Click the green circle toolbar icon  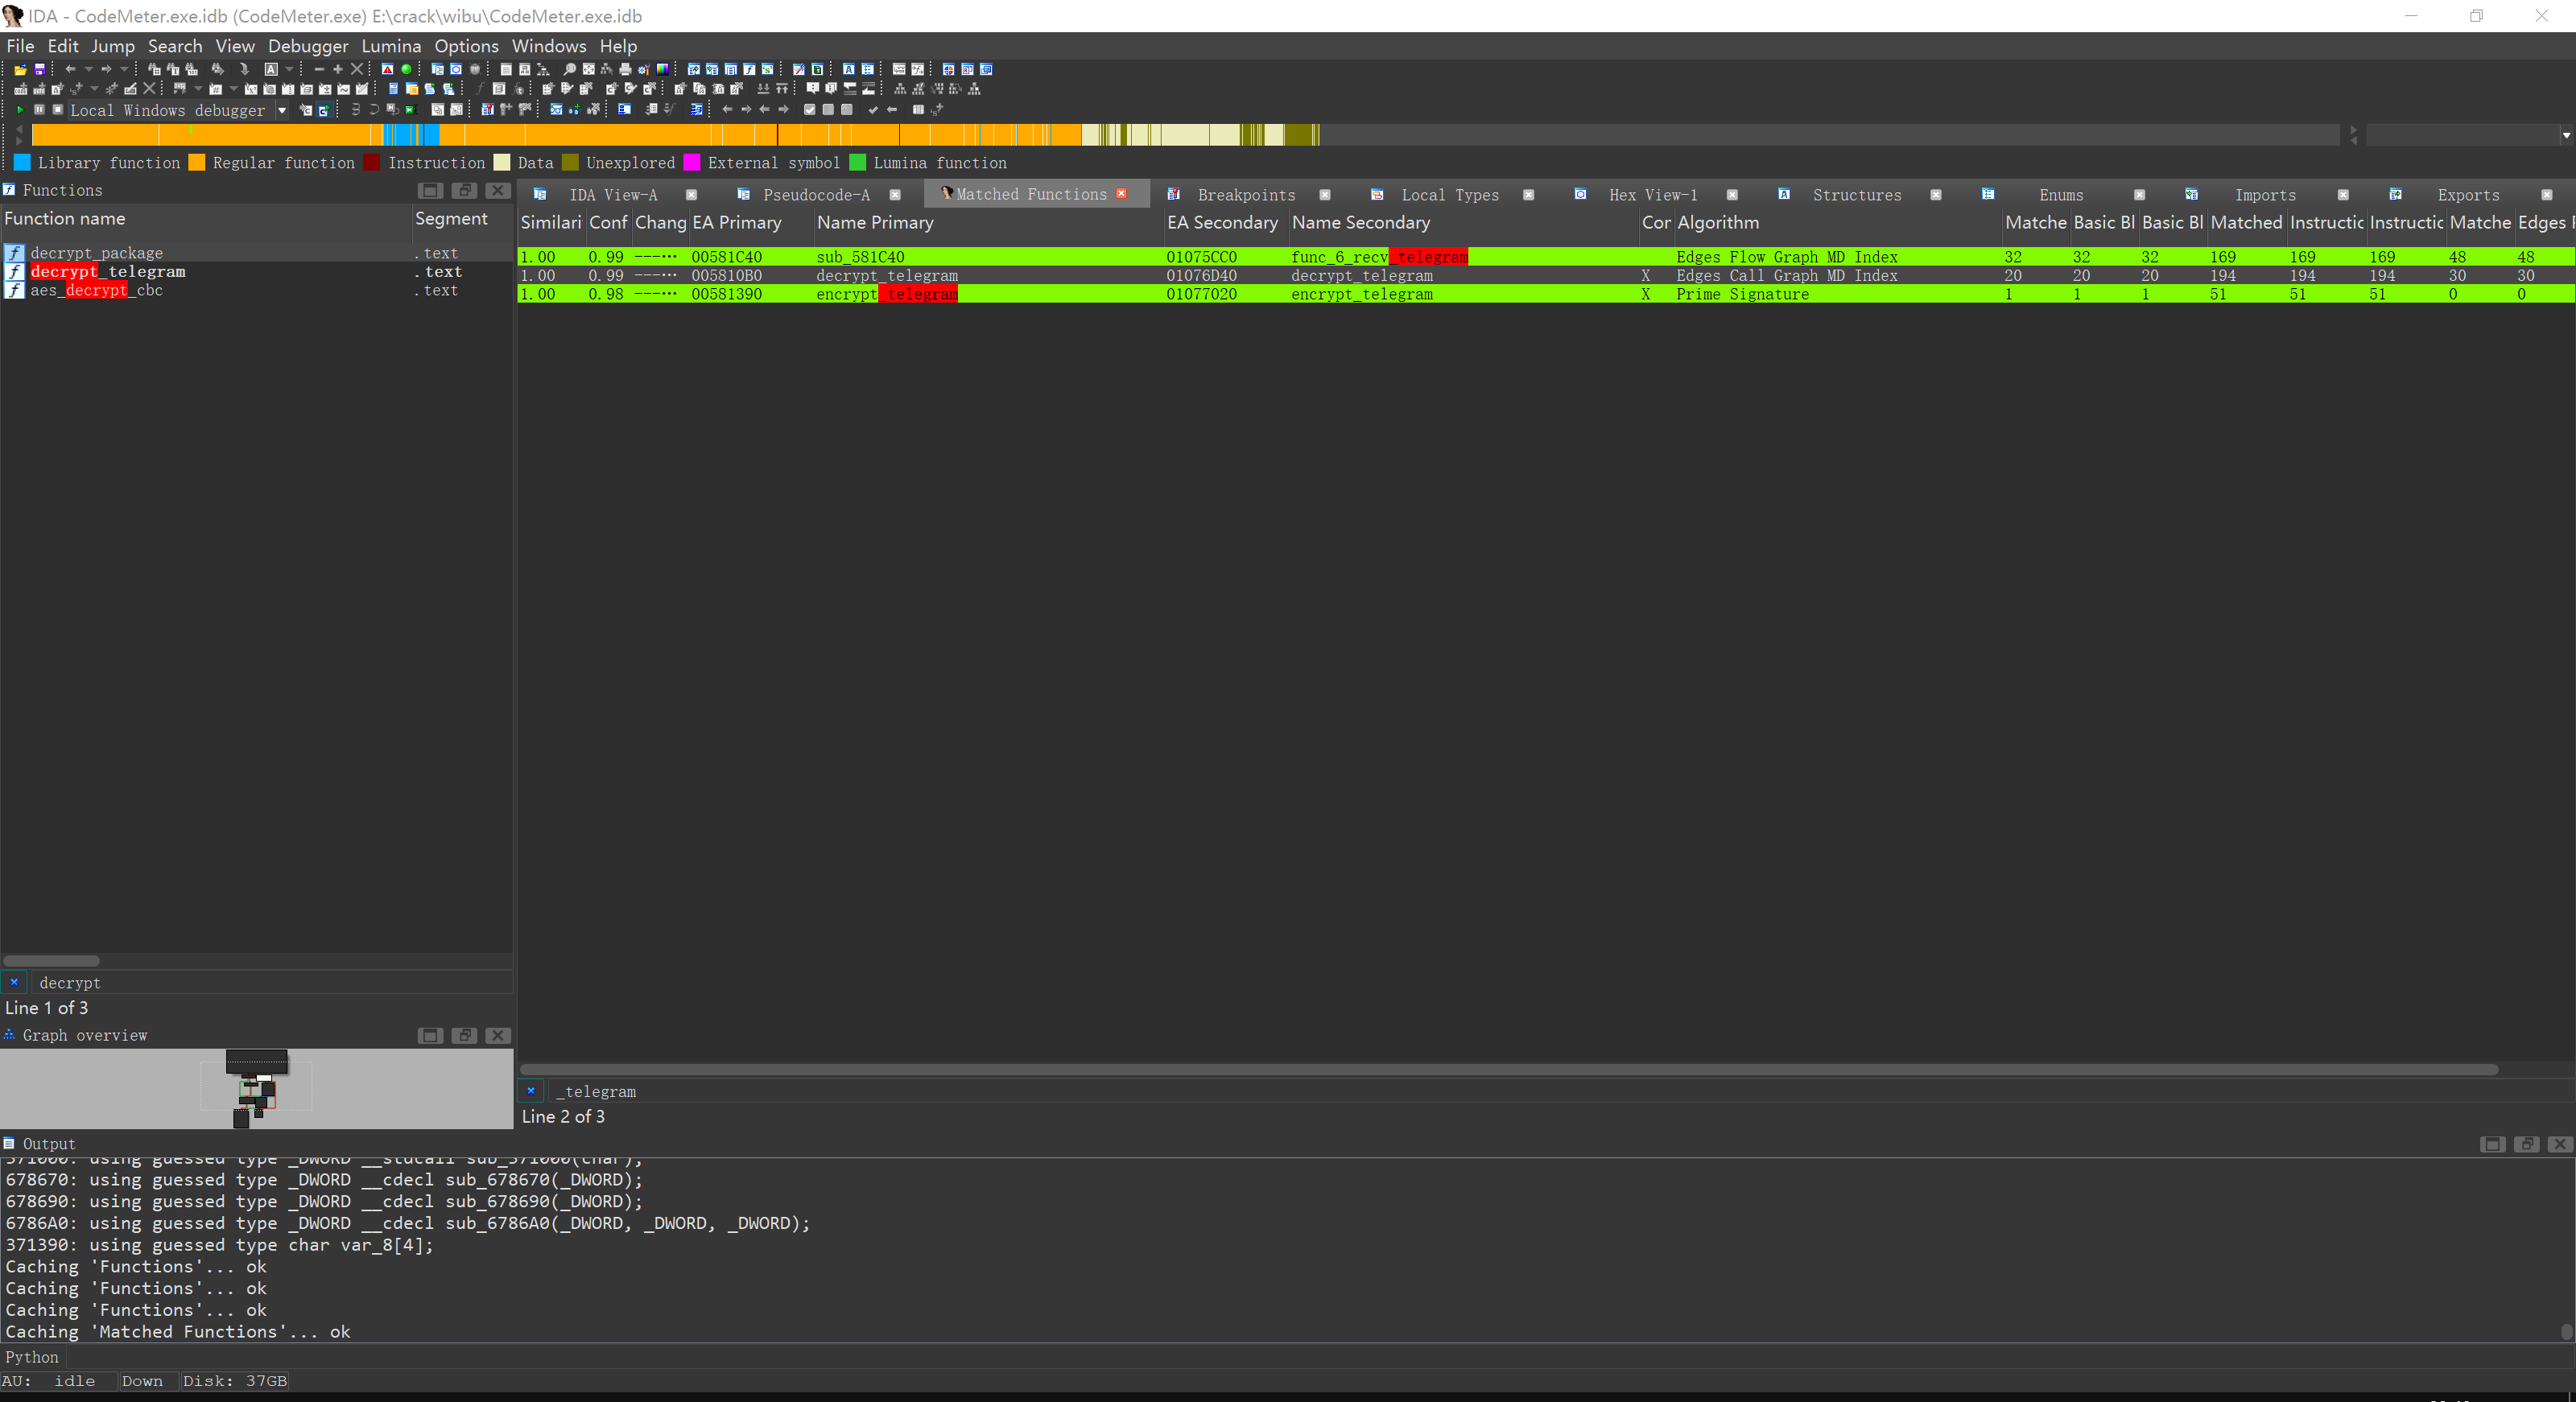tap(407, 70)
